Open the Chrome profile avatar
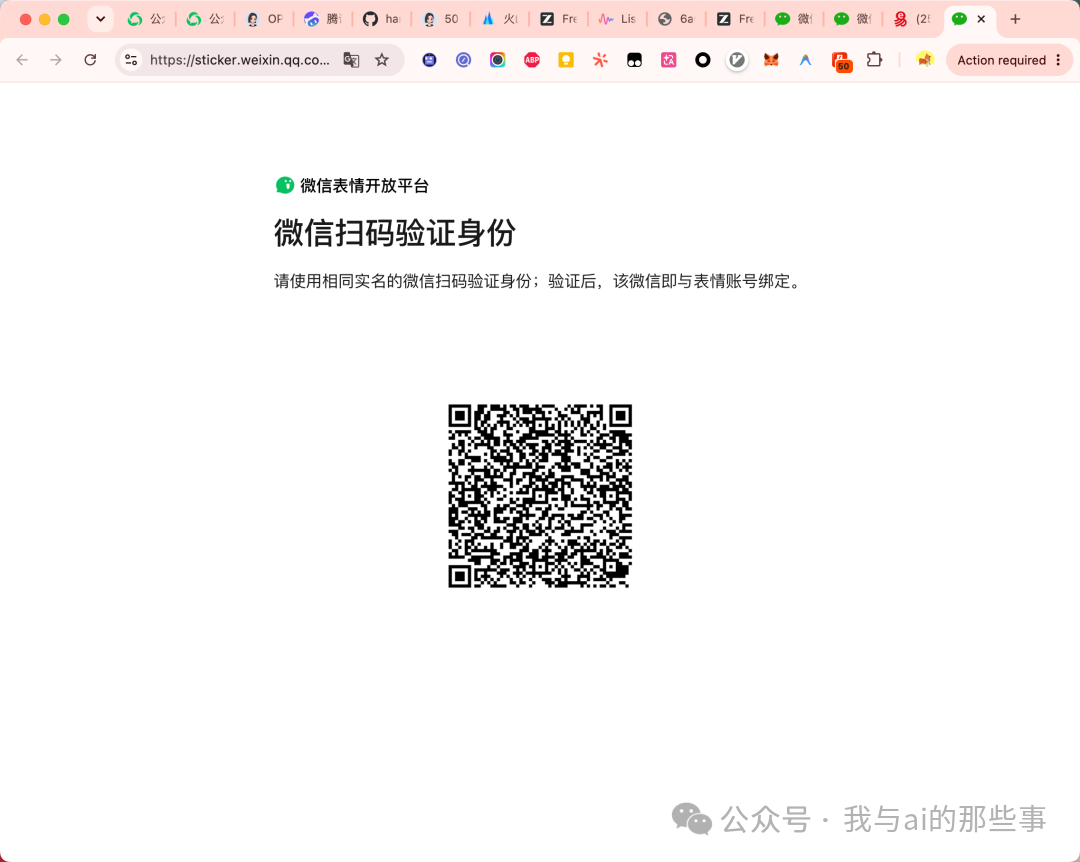Image resolution: width=1080 pixels, height=862 pixels. pyautogui.click(x=924, y=60)
